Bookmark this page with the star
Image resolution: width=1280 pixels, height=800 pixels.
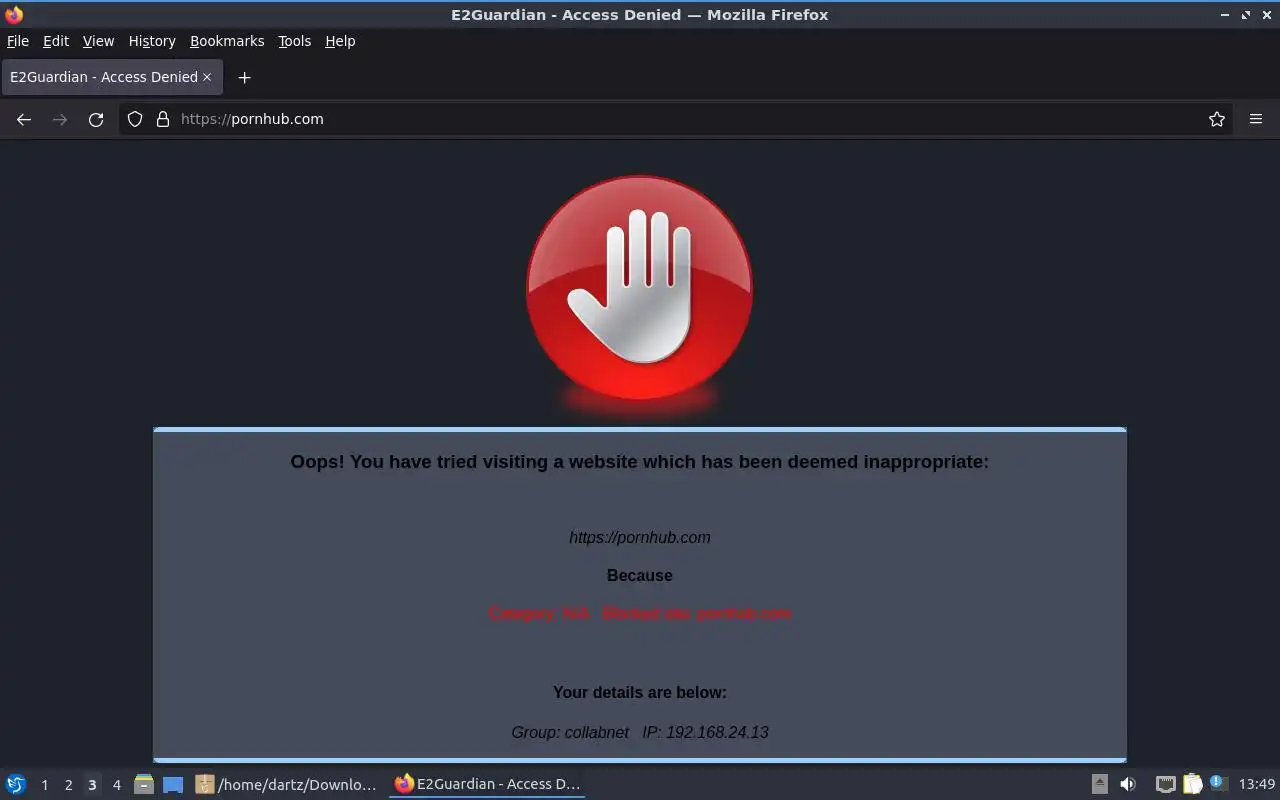pyautogui.click(x=1217, y=119)
